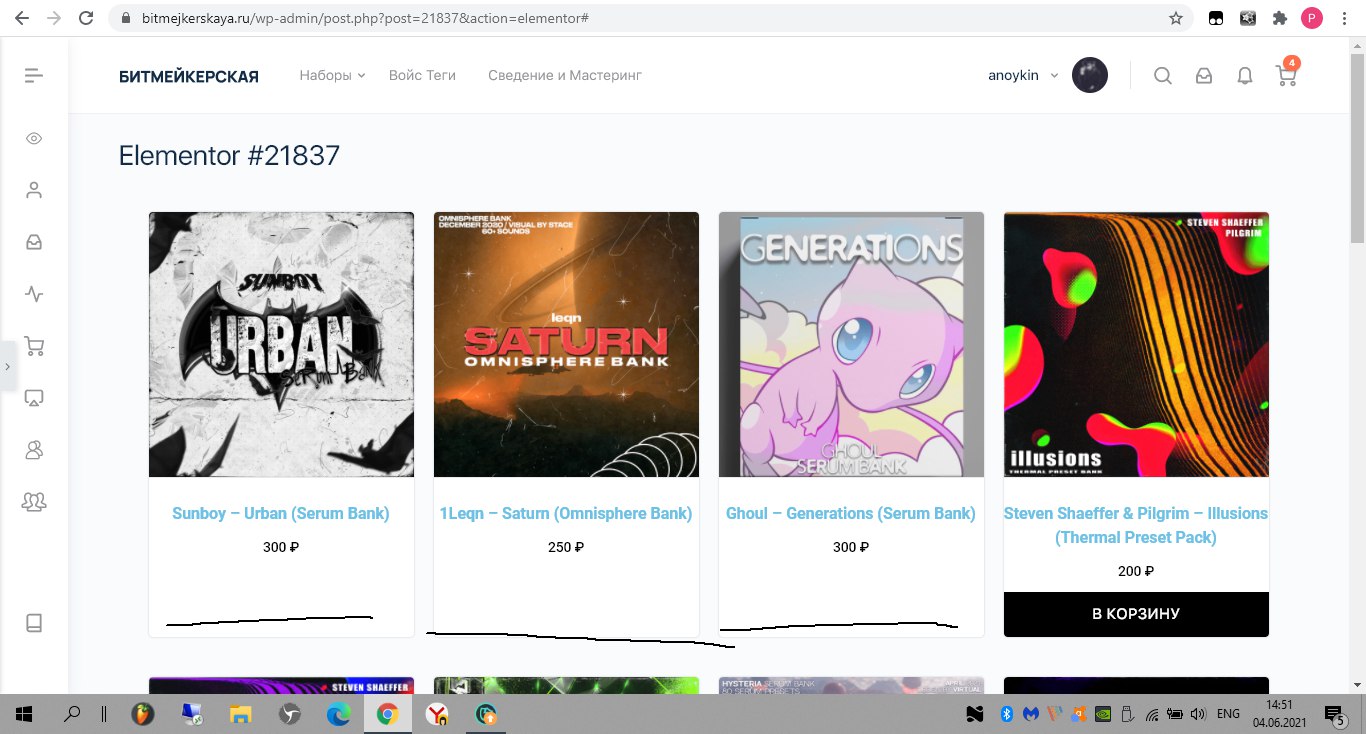
Task: Open the shopping cart with badge 4
Action: 1287,73
